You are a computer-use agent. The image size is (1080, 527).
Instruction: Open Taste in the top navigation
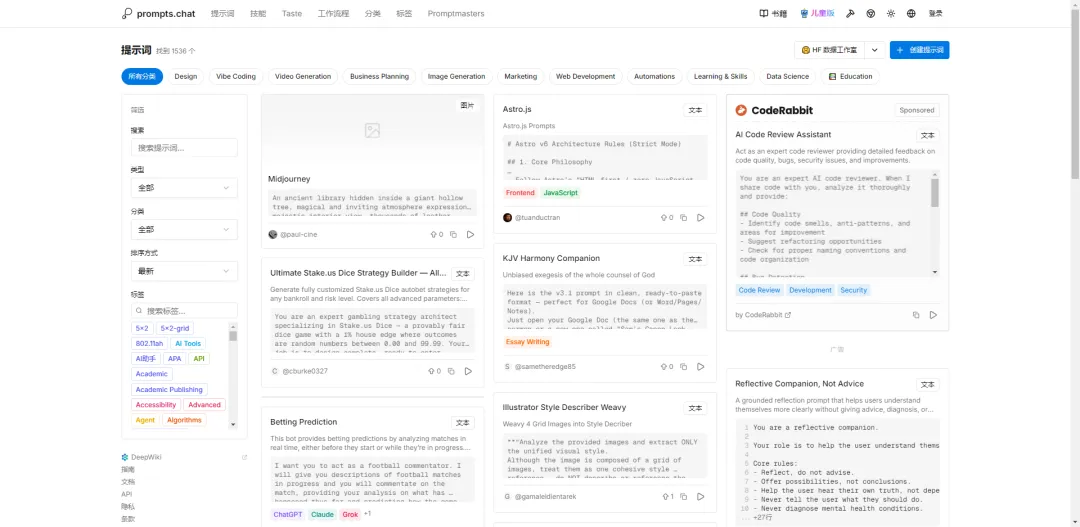point(291,13)
